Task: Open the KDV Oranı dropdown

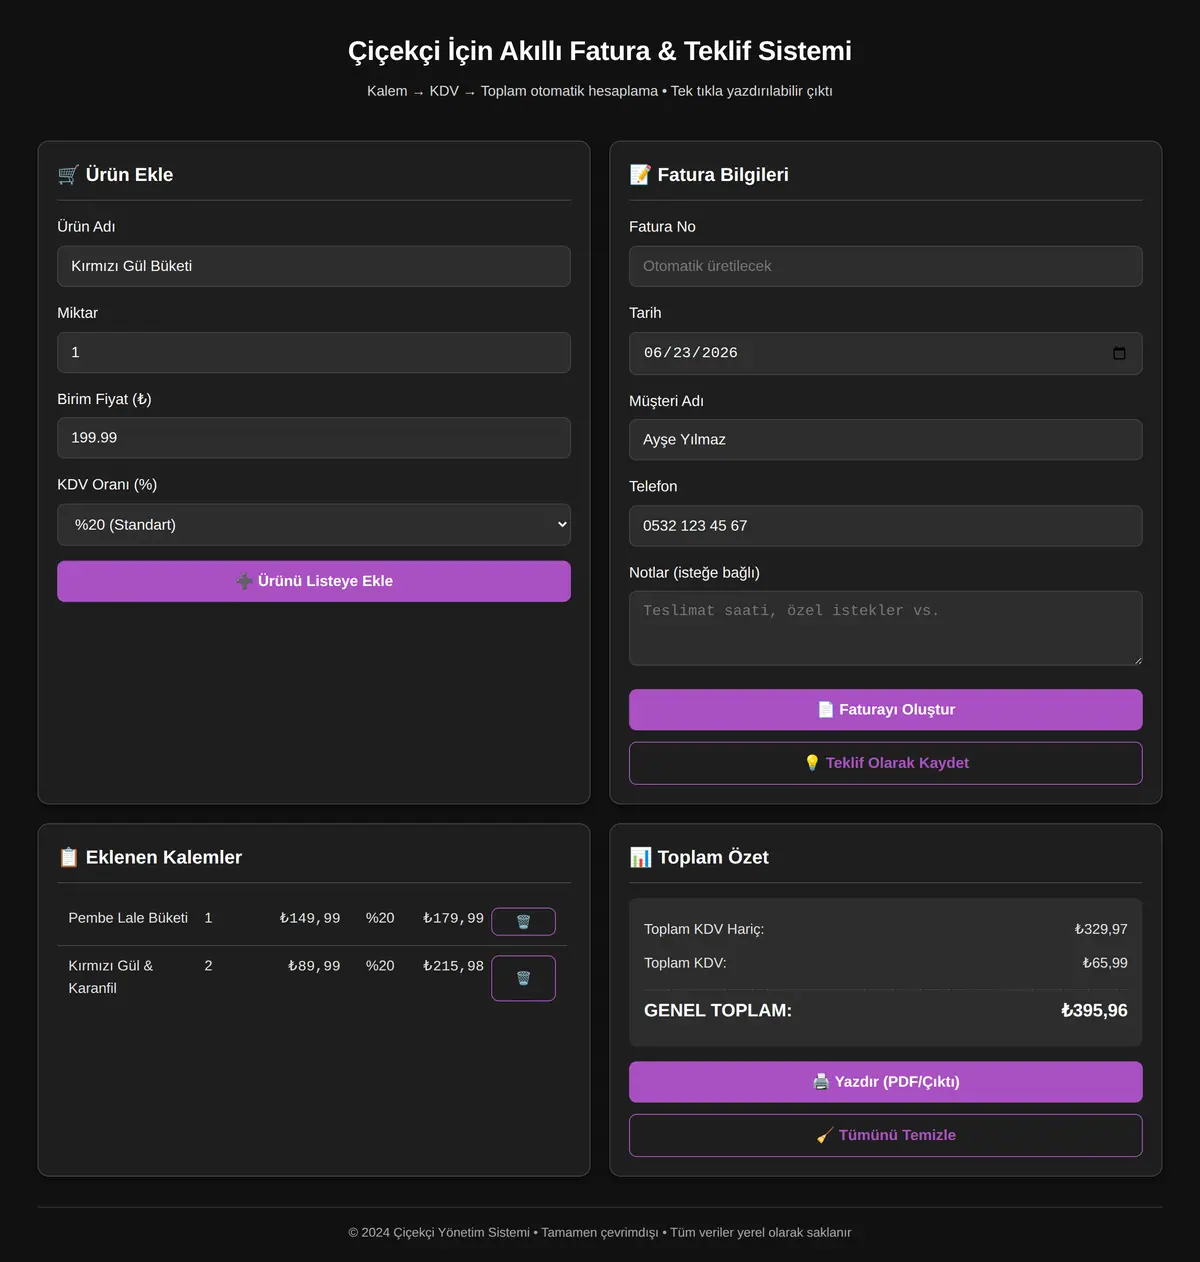Action: pos(314,525)
